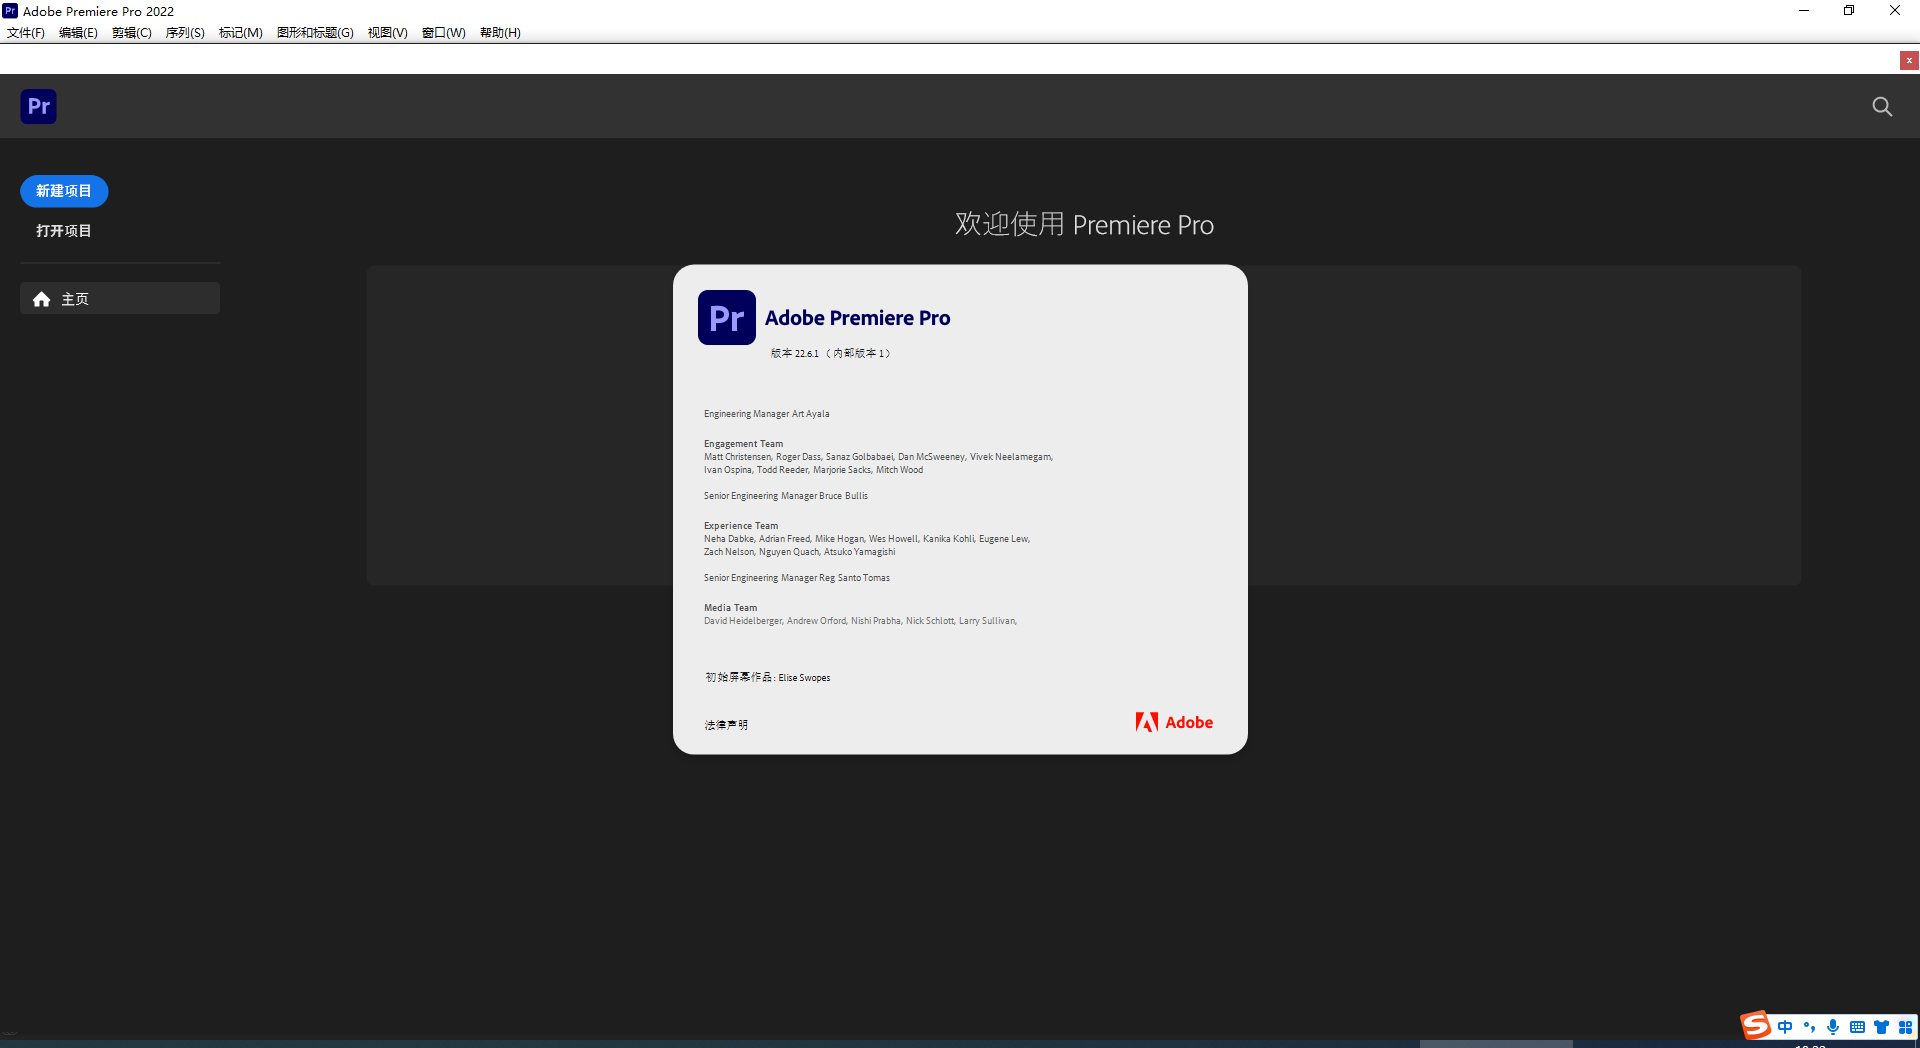Viewport: 1920px width, 1048px height.
Task: Click the house icon next to 主页
Action: pos(41,298)
